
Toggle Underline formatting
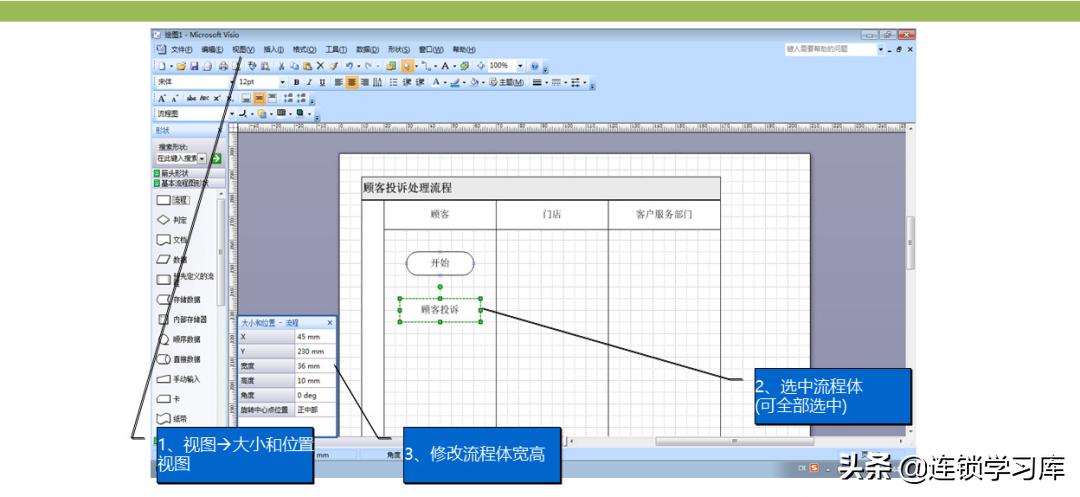322,82
